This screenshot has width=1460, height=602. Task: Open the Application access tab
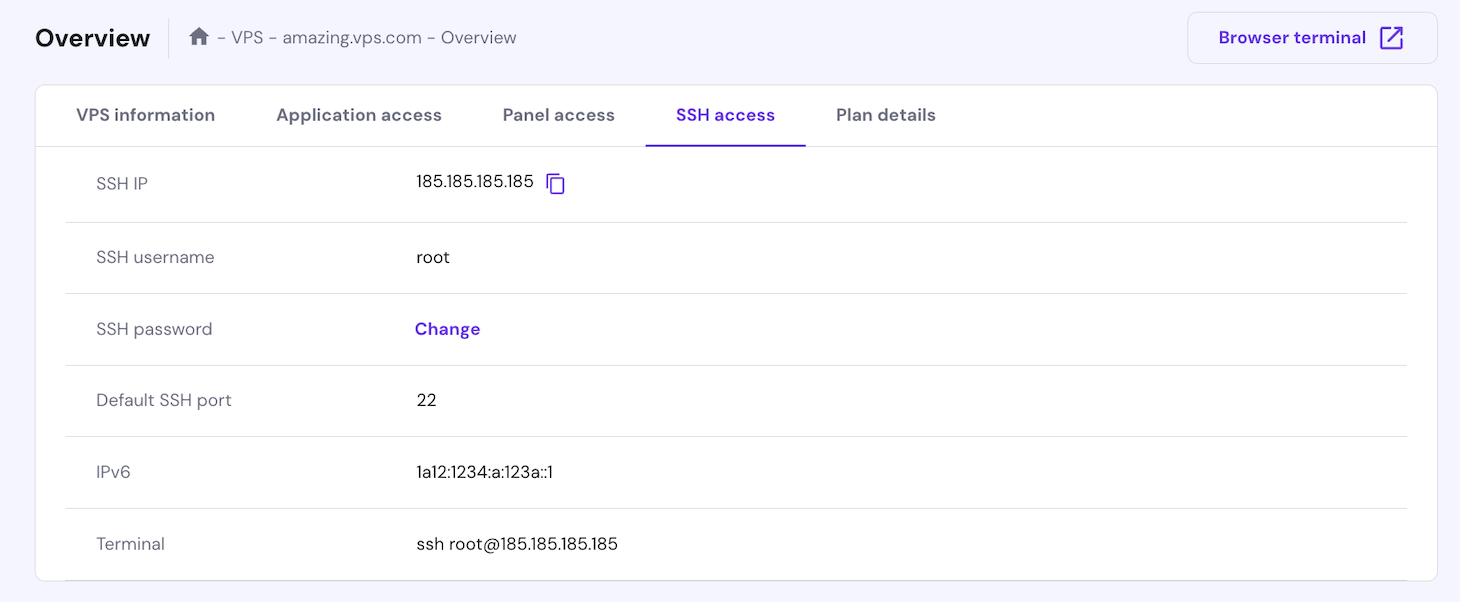358,115
